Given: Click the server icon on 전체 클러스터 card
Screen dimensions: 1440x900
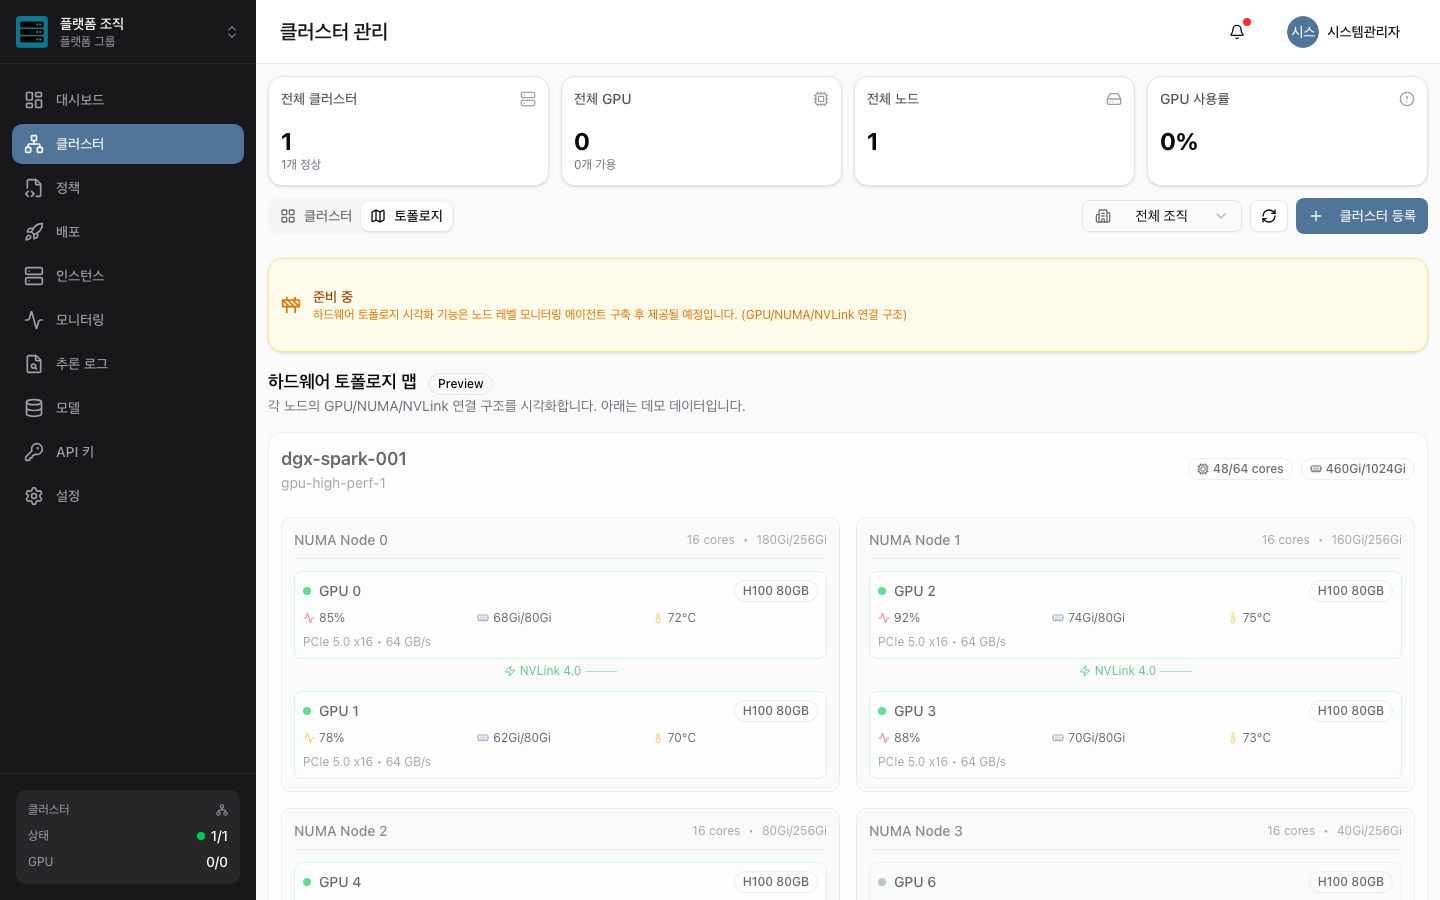Looking at the screenshot, I should click(x=528, y=99).
